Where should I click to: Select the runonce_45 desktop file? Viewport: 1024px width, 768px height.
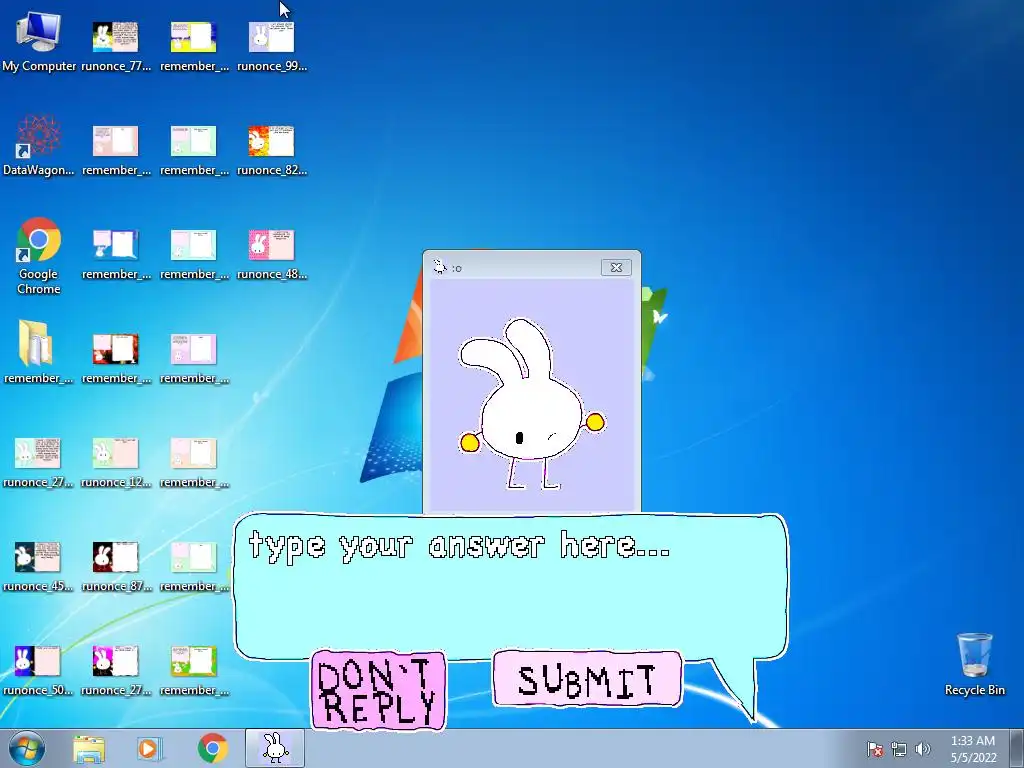(x=38, y=566)
